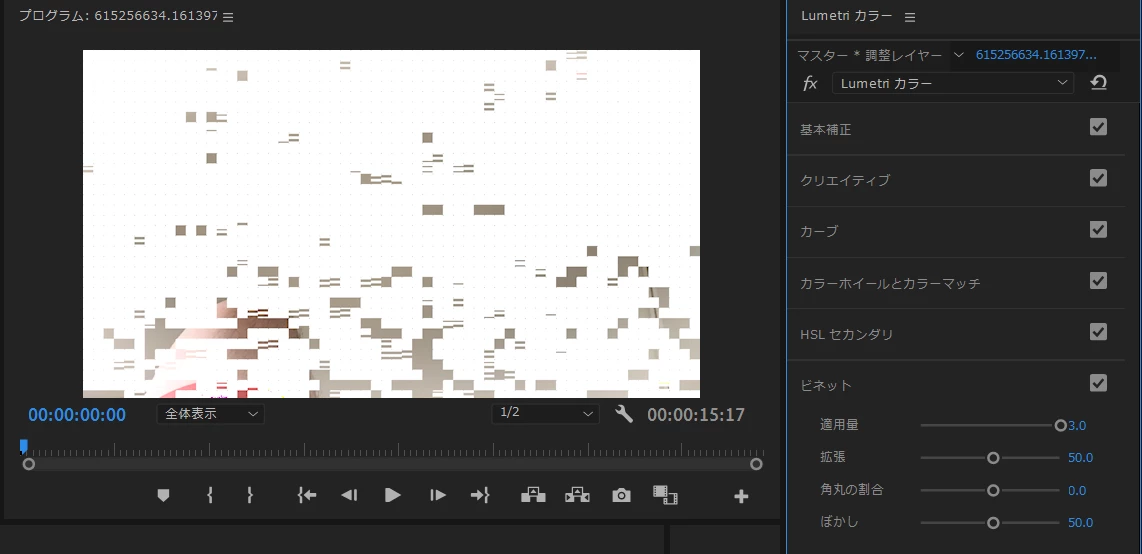
Task: Click the 拡張 value 50.0
Action: [1080, 458]
